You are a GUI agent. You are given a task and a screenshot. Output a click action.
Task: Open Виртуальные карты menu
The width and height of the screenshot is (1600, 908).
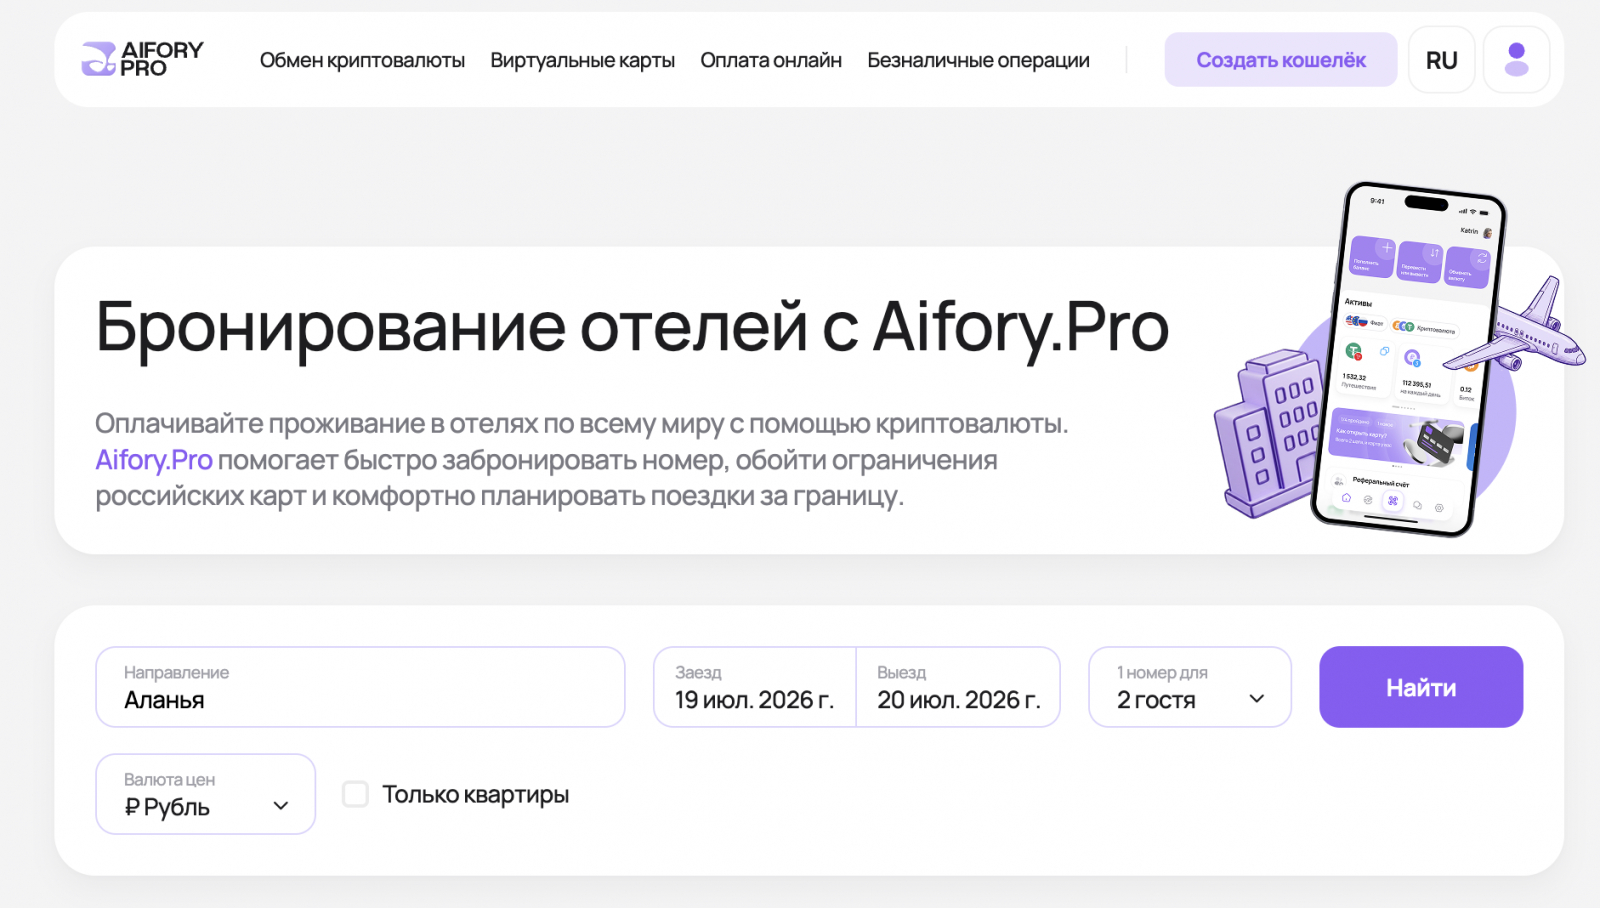[x=582, y=60]
